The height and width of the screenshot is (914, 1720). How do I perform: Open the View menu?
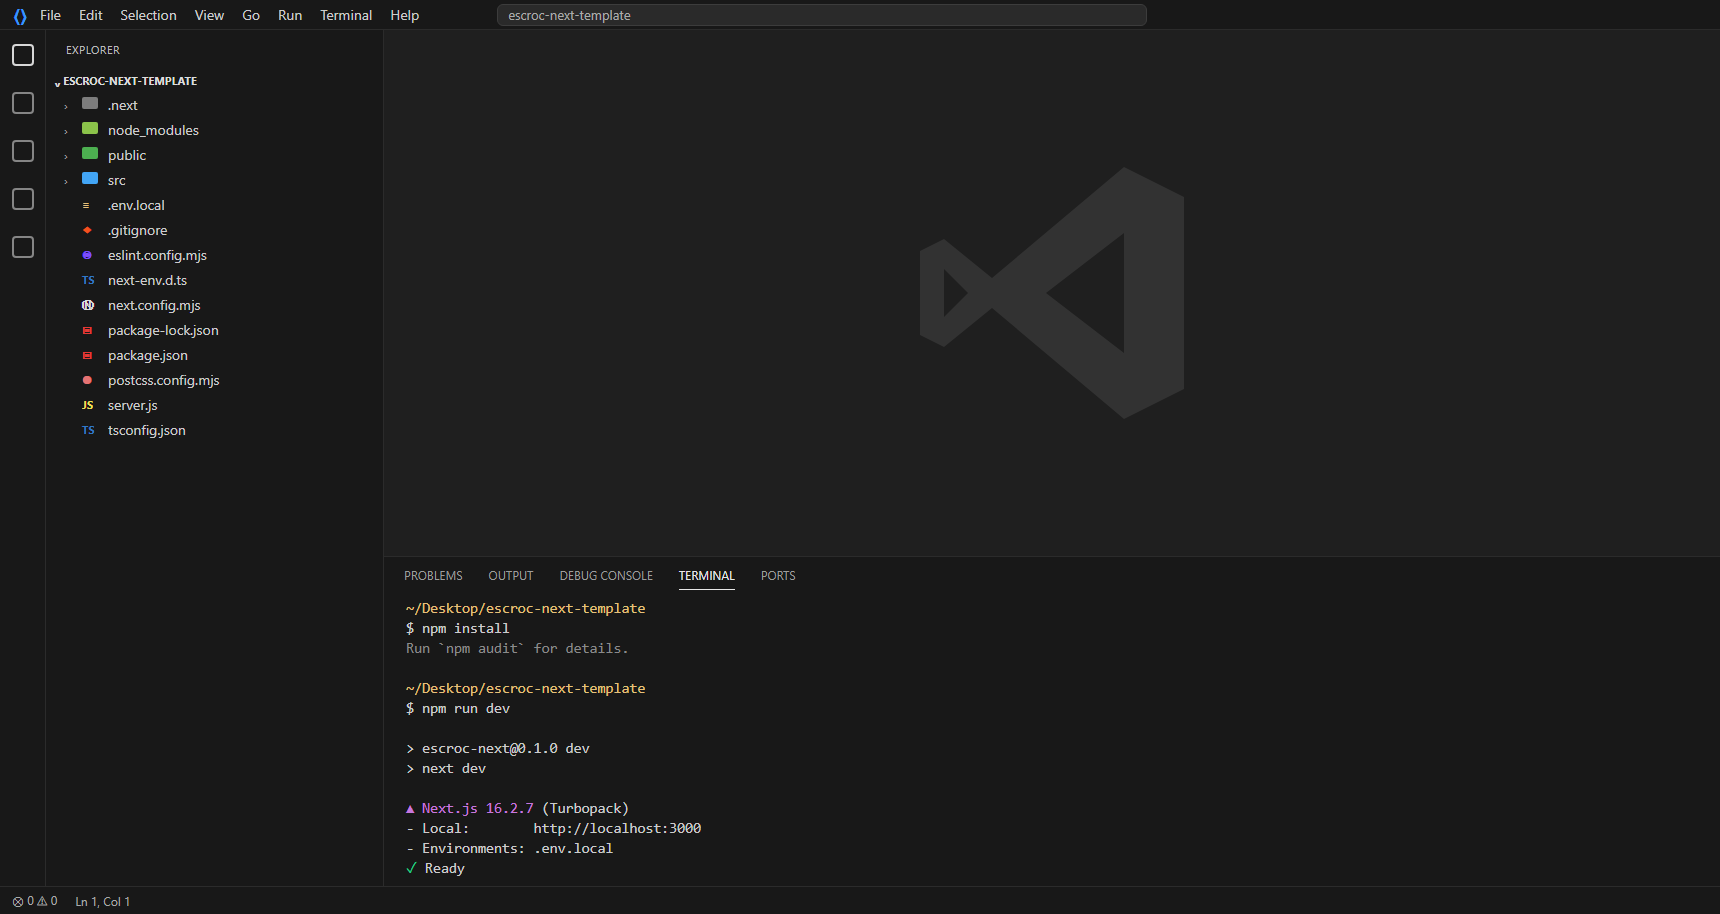click(x=209, y=15)
